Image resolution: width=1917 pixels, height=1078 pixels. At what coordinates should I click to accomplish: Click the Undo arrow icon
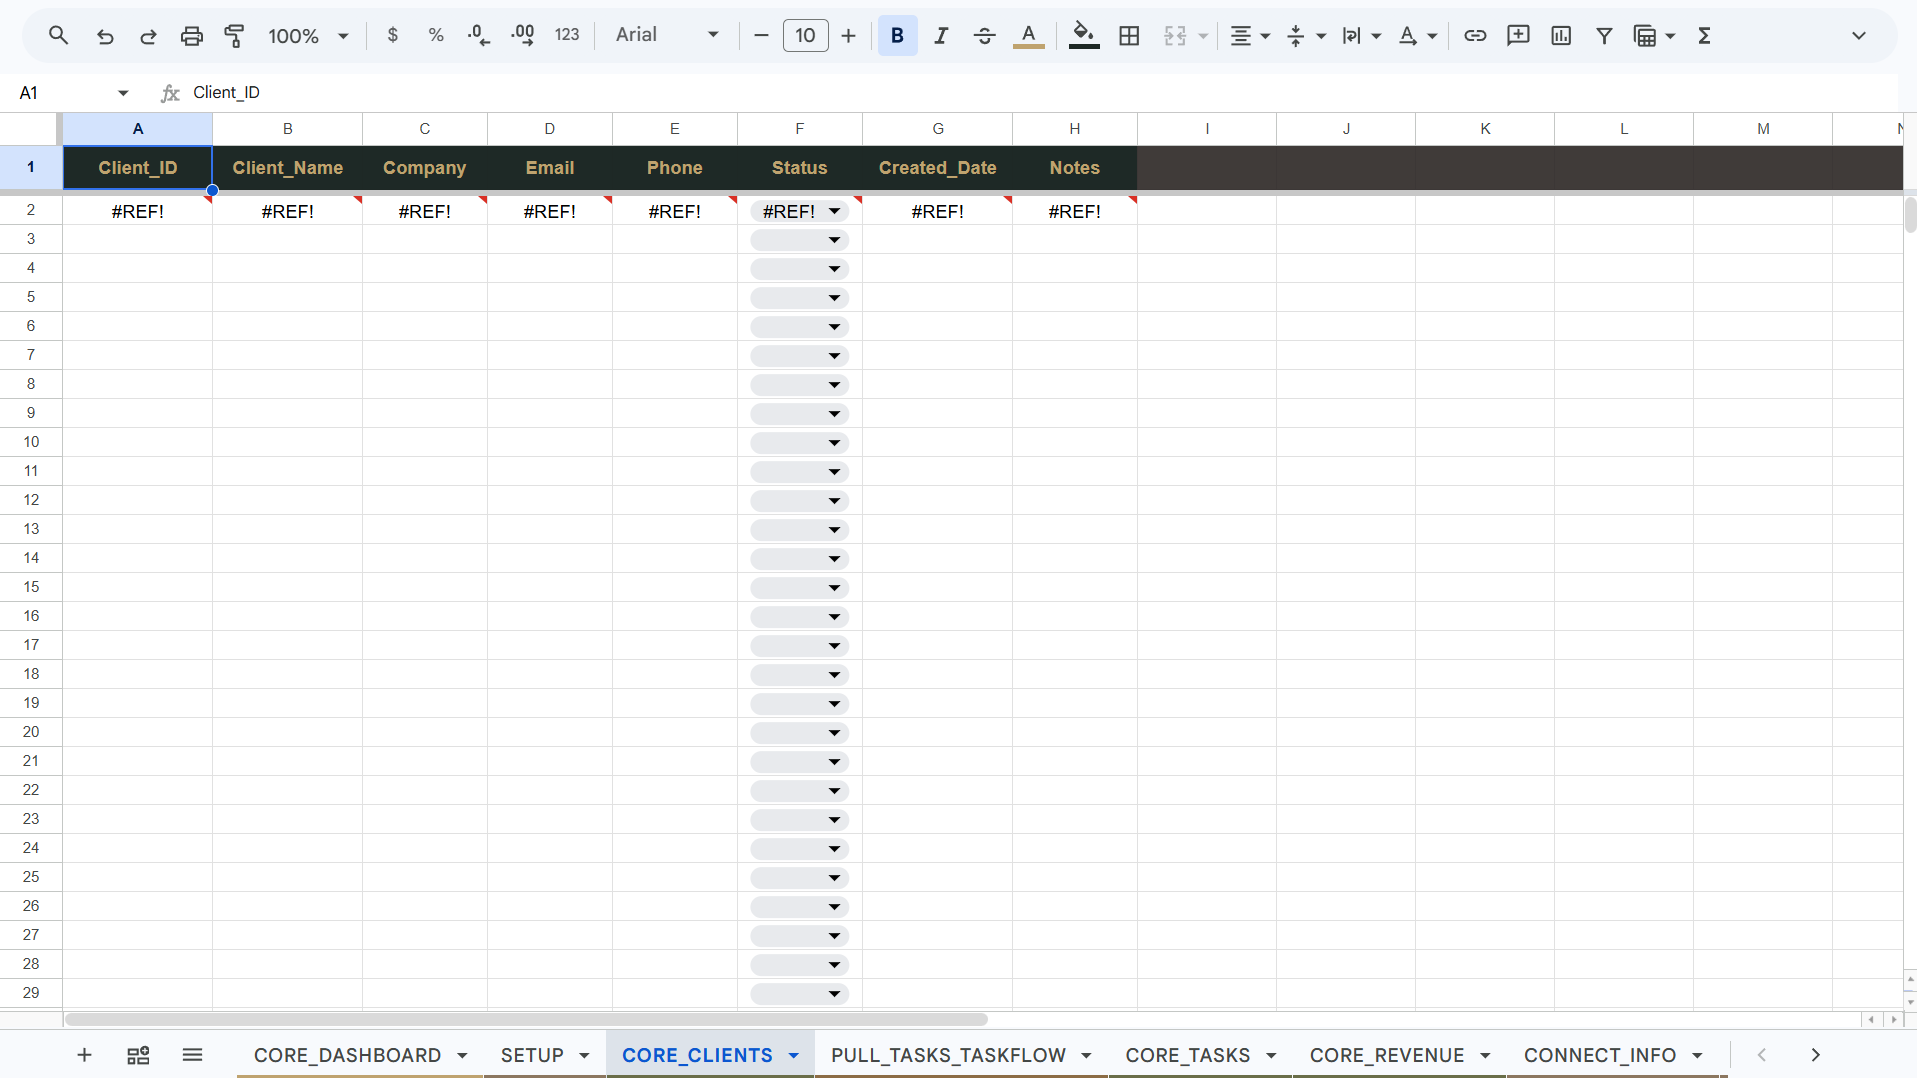105,36
